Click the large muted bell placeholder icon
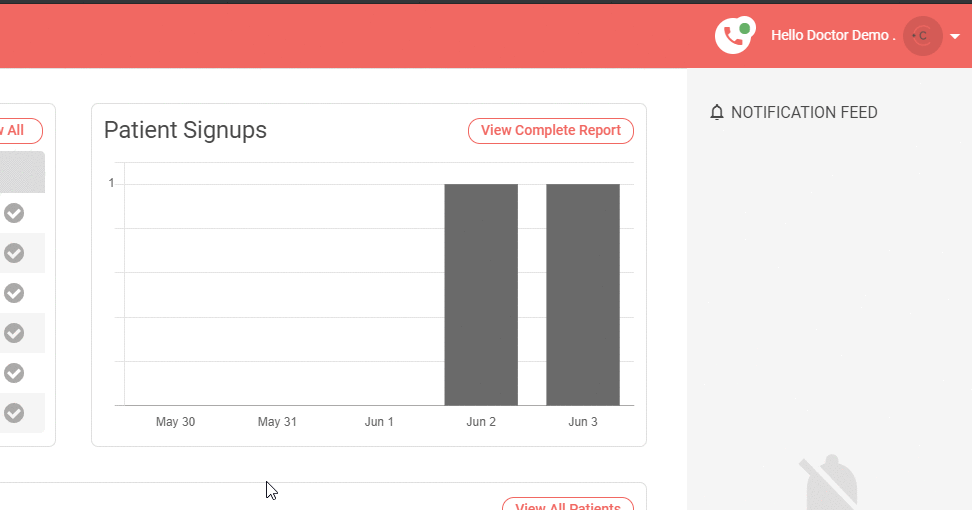The width and height of the screenshot is (972, 510). [x=831, y=484]
